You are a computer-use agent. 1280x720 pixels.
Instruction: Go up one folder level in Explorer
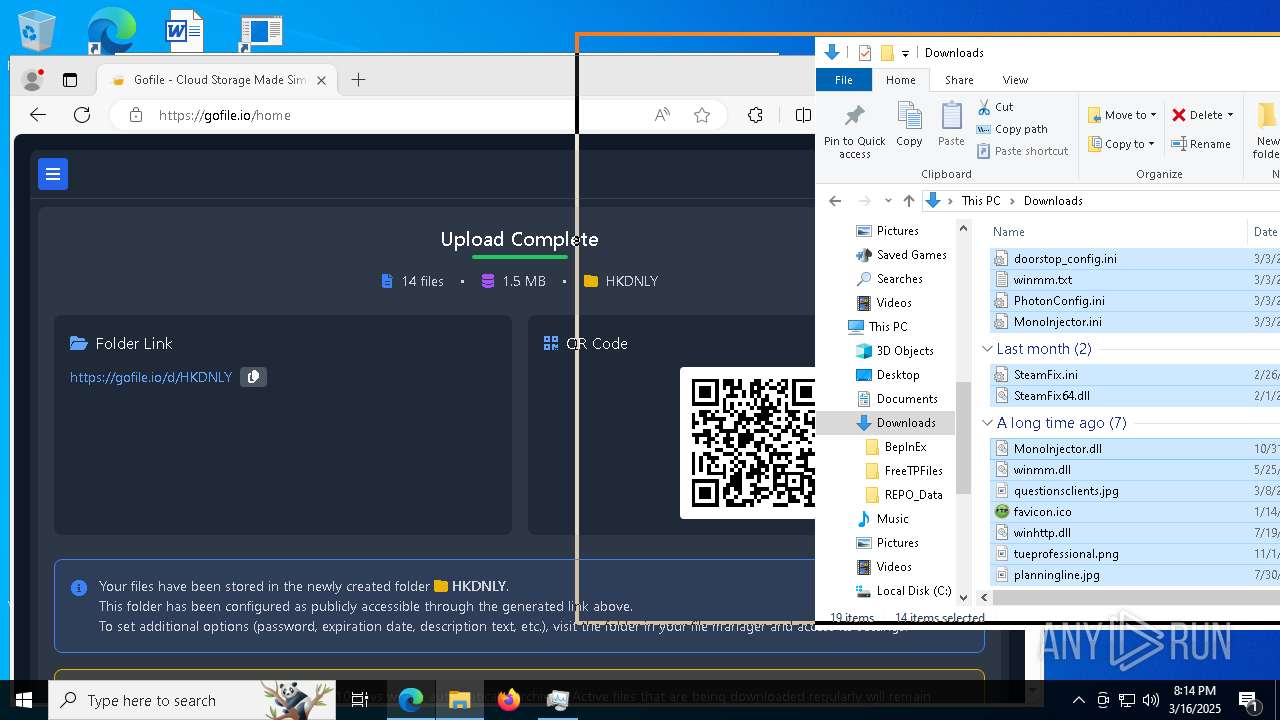tap(909, 201)
